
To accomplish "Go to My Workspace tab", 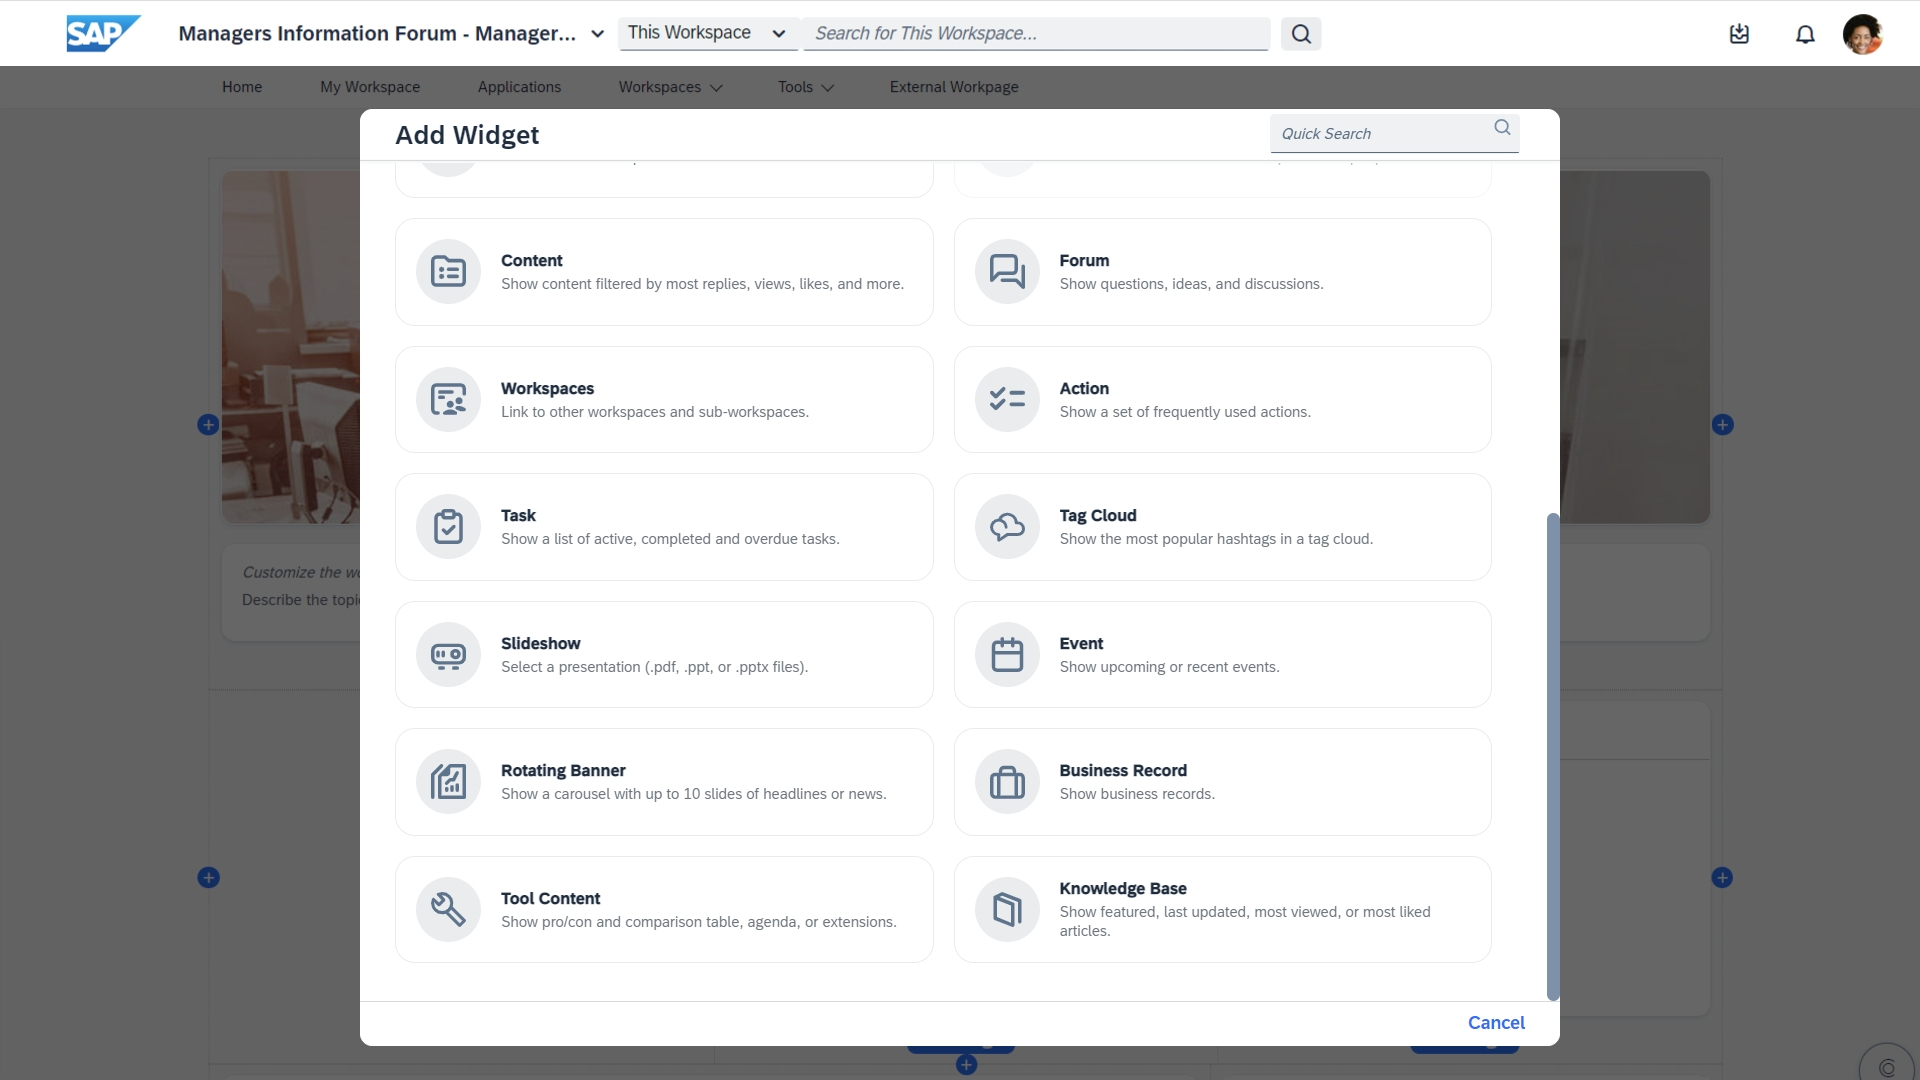I will point(370,87).
